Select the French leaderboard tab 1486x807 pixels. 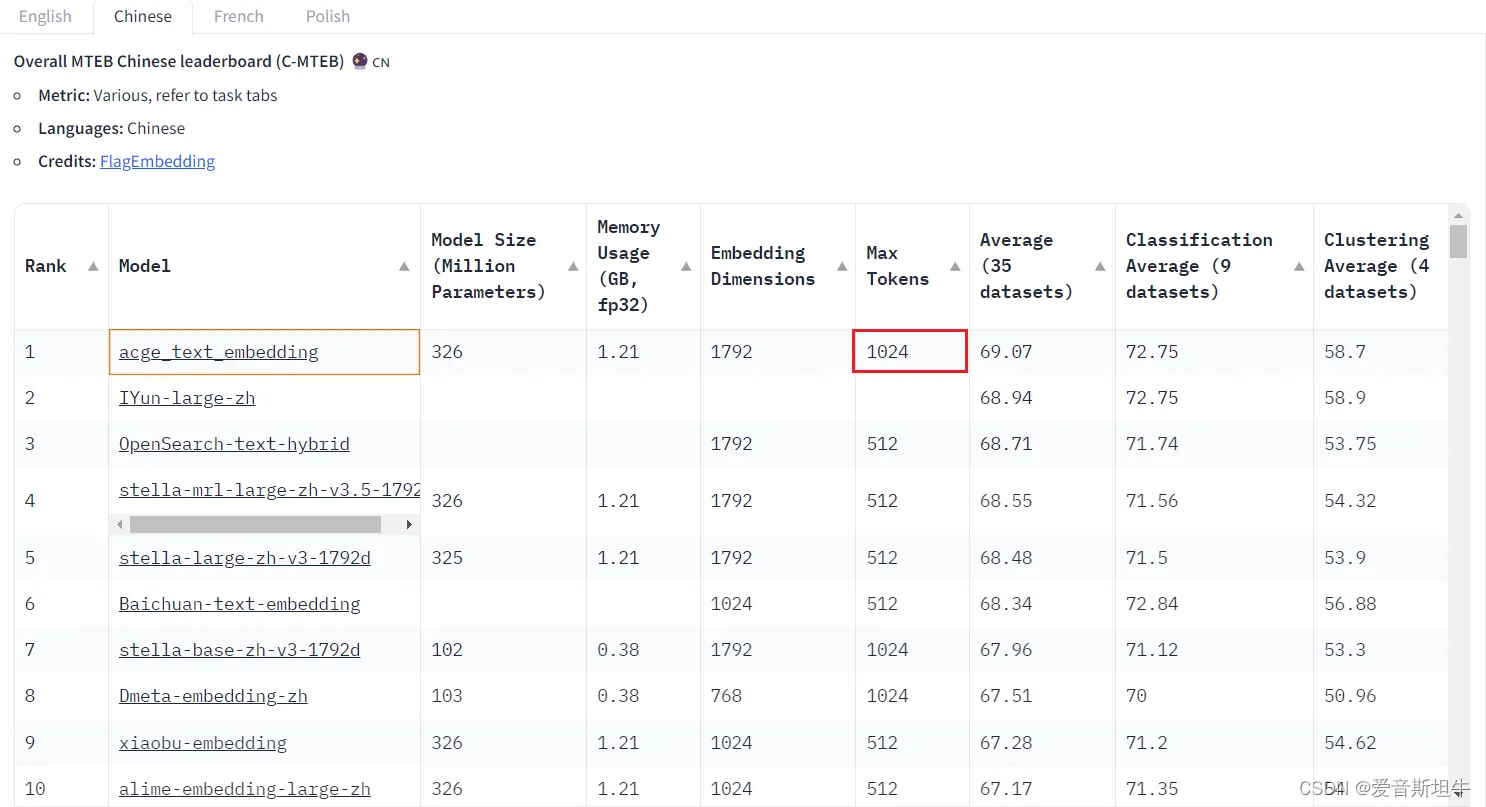pyautogui.click(x=239, y=16)
